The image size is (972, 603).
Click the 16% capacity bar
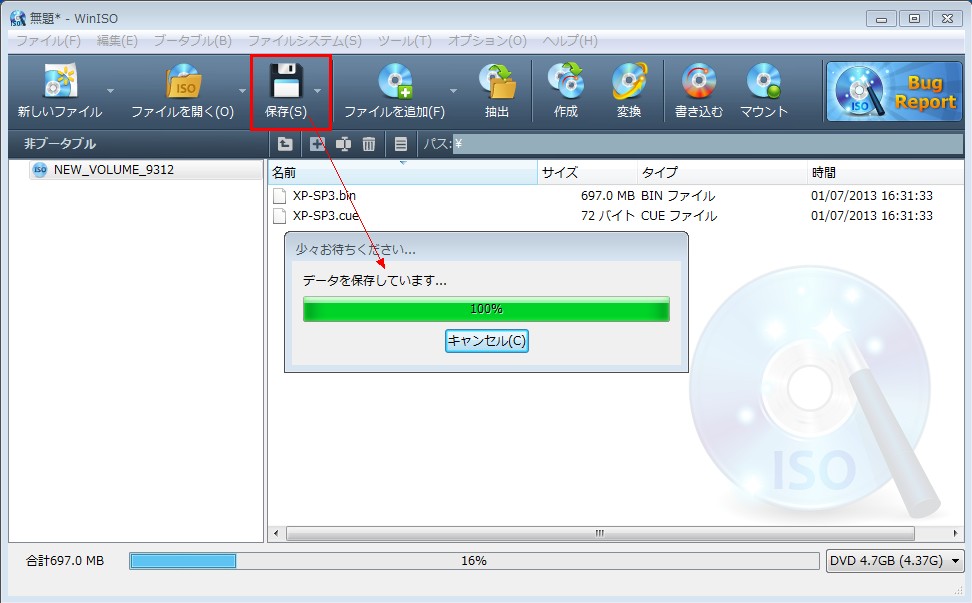coord(474,561)
